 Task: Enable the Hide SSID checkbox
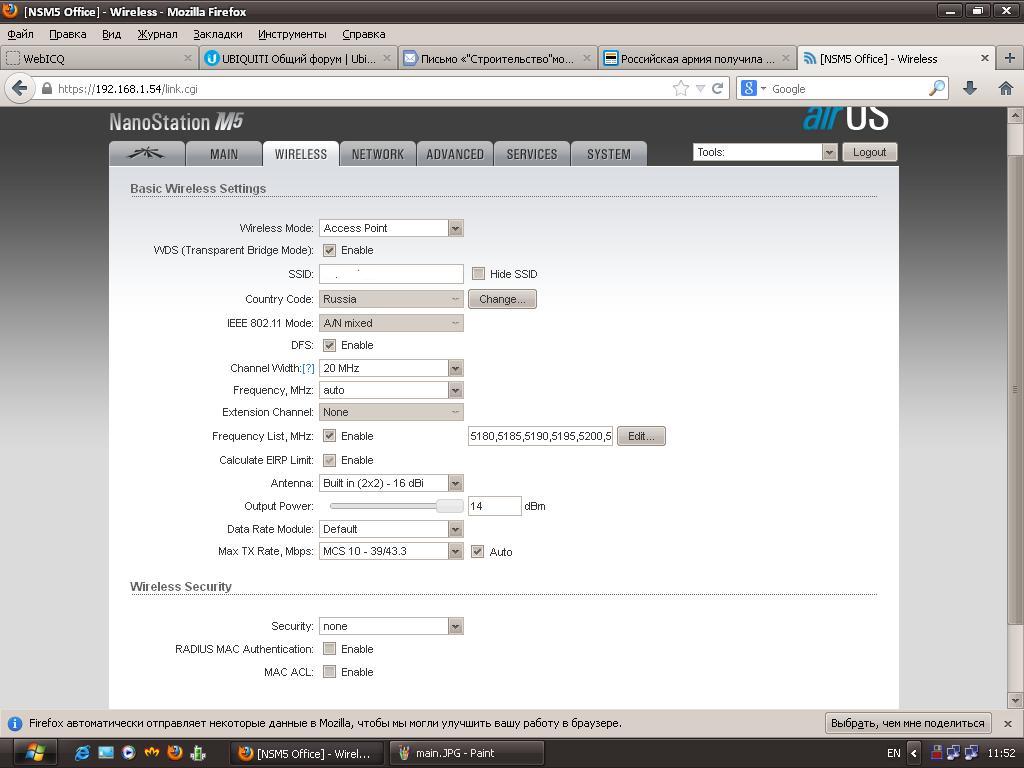pos(478,274)
